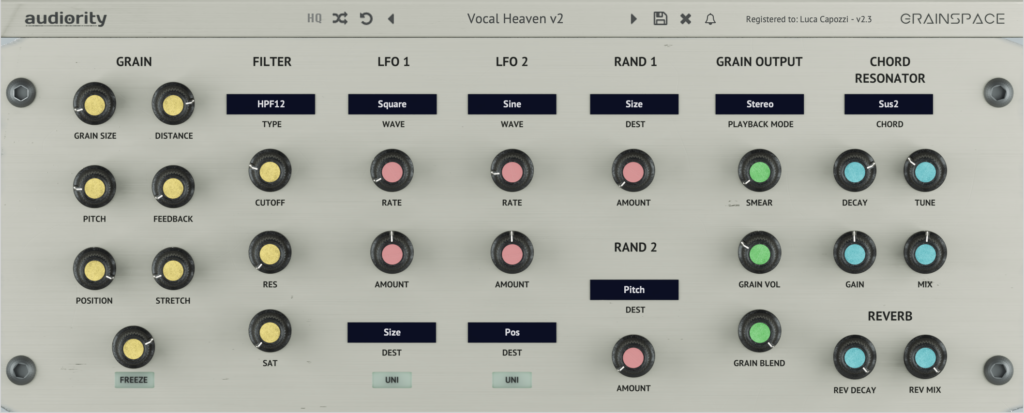1024x413 pixels.
Task: Delete preset with X icon
Action: pyautogui.click(x=685, y=19)
